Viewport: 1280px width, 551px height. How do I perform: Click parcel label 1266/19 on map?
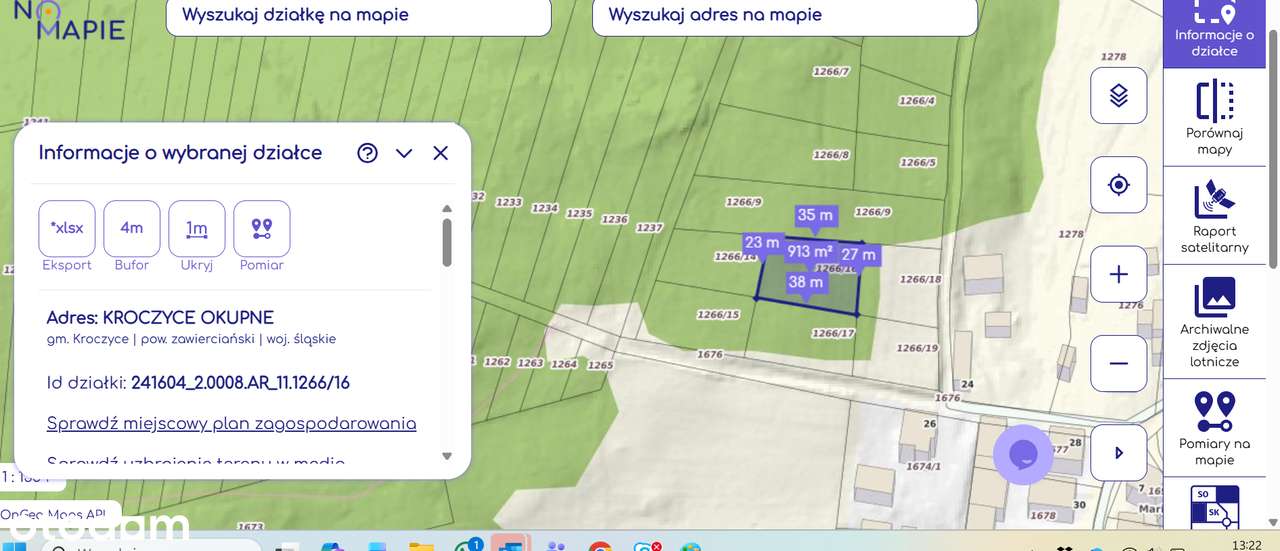(918, 348)
